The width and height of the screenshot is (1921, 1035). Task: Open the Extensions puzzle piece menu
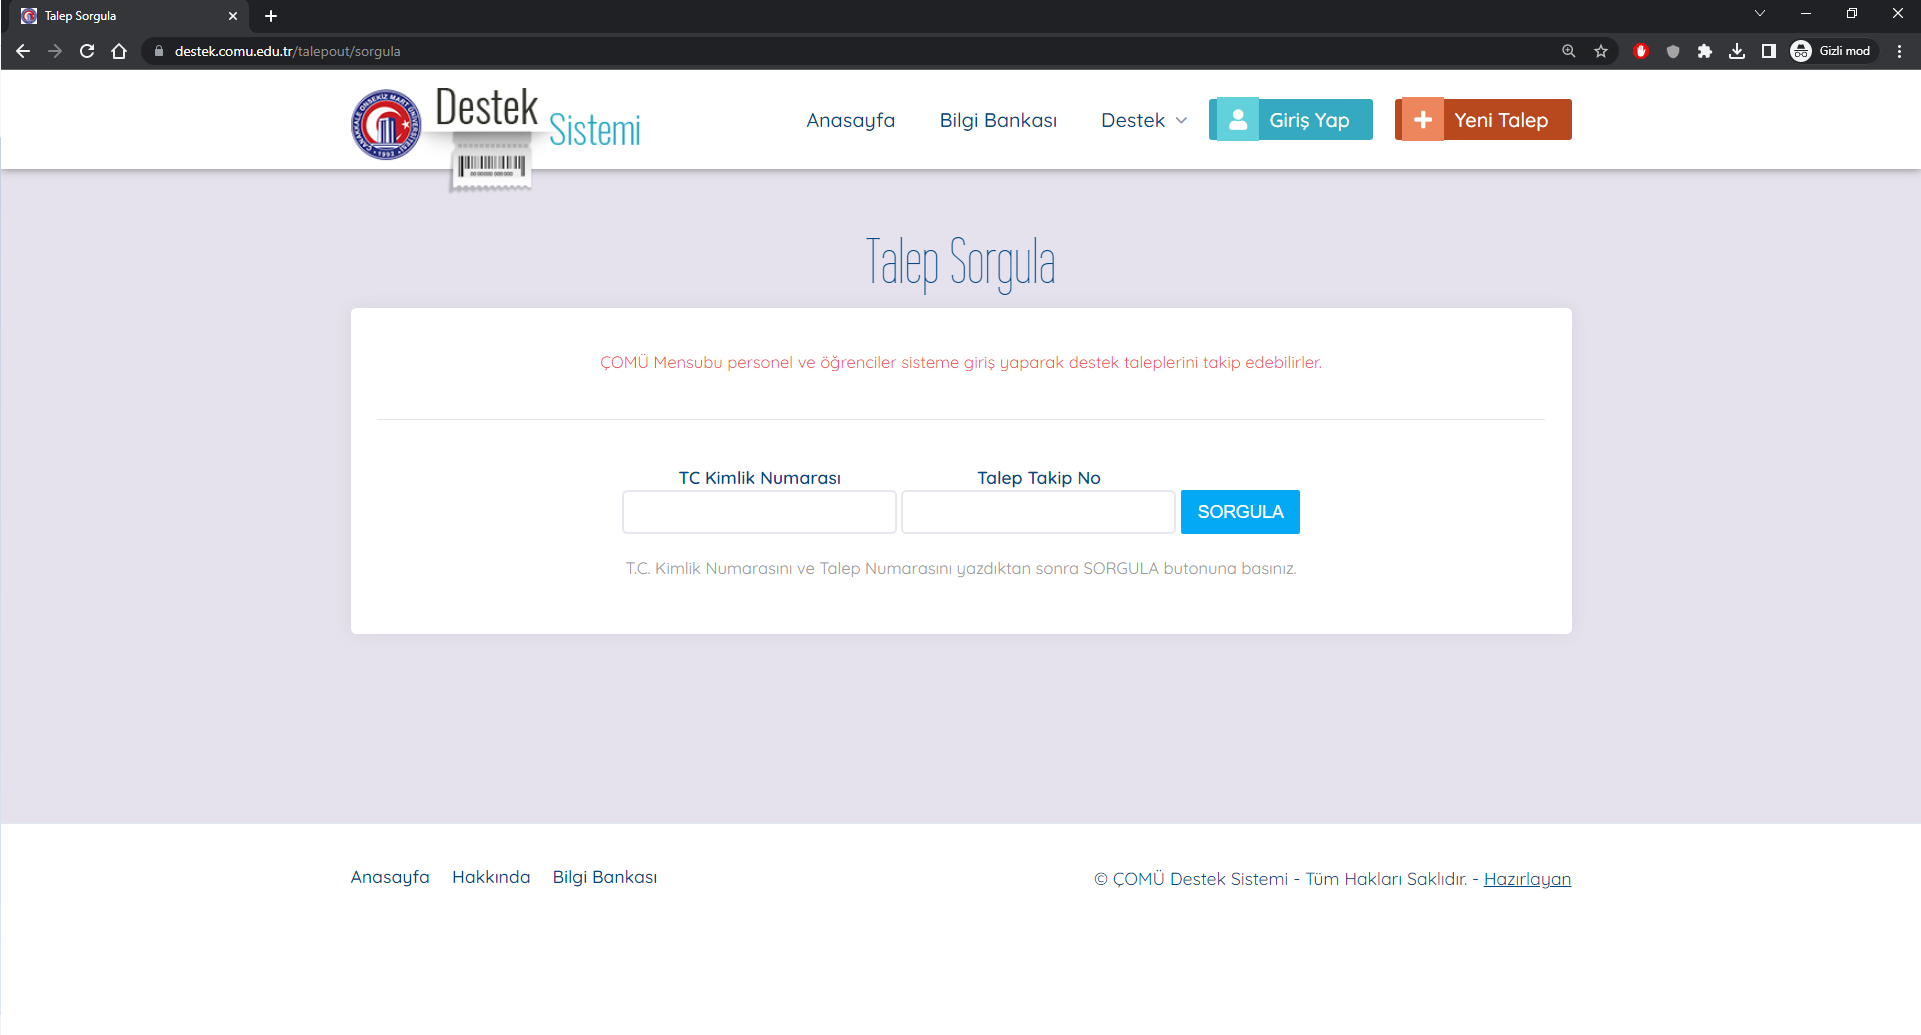1705,51
